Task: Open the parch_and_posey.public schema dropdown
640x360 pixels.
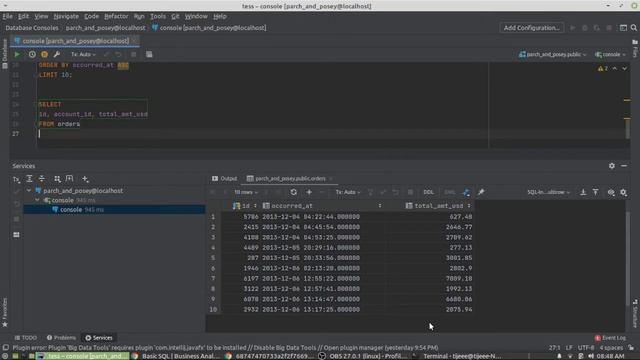Action: coord(552,54)
